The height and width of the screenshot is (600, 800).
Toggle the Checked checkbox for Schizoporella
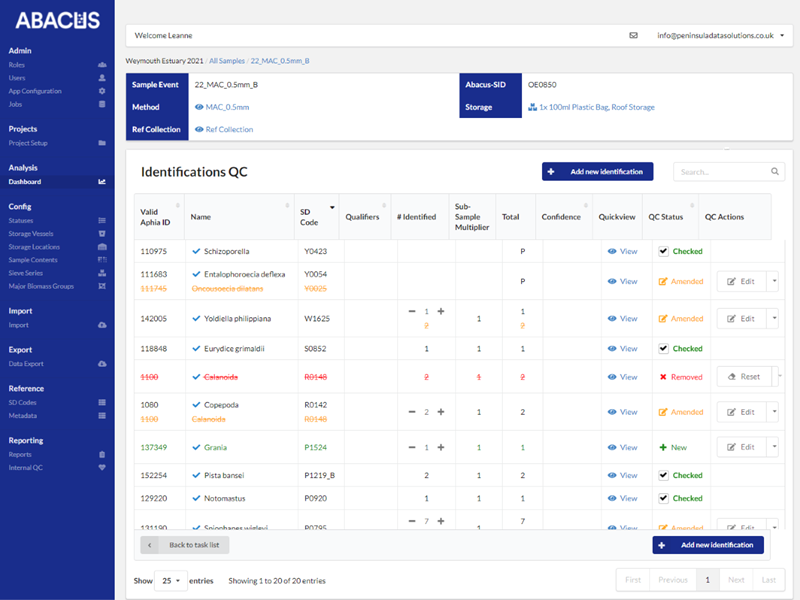[x=663, y=252]
